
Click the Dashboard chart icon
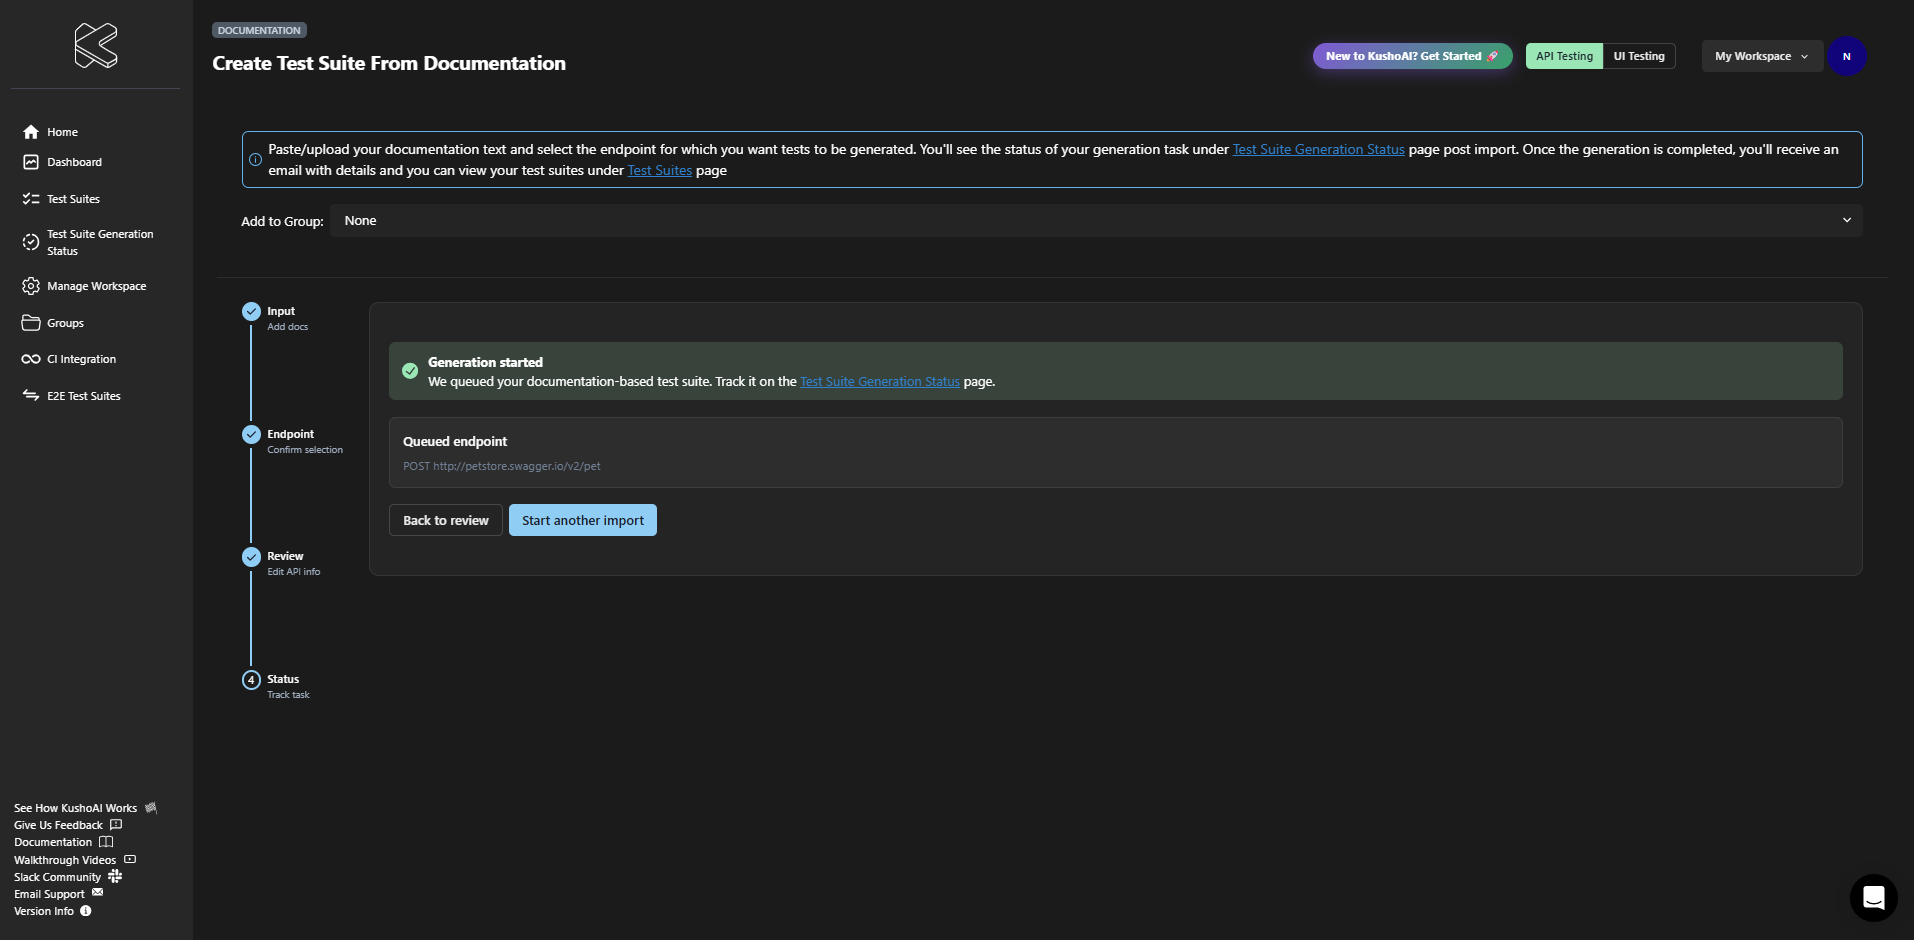coord(31,162)
